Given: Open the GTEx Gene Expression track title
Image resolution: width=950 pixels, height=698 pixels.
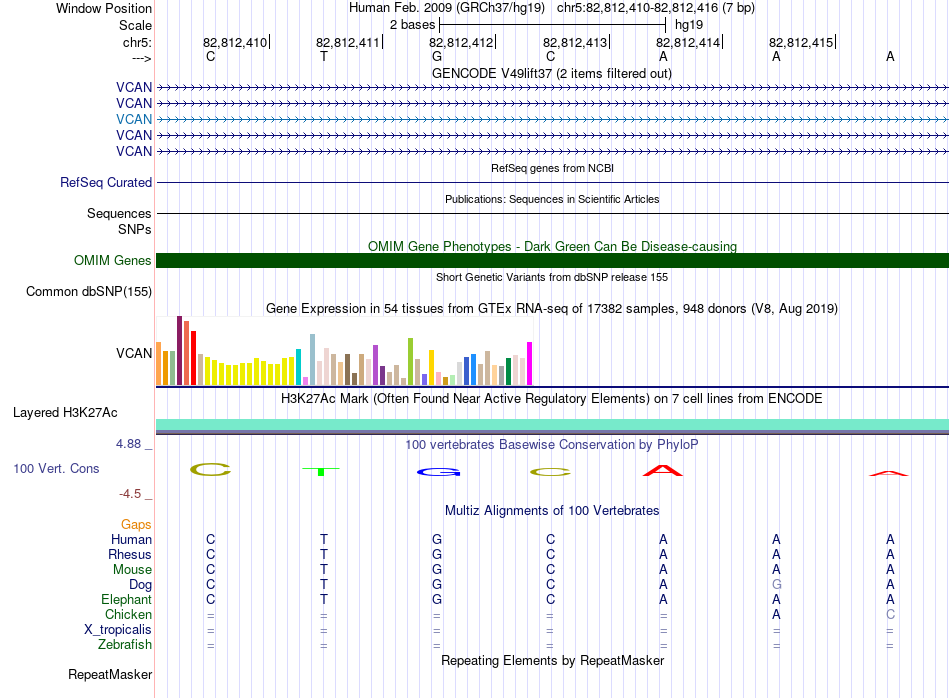Looking at the screenshot, I should click(552, 308).
